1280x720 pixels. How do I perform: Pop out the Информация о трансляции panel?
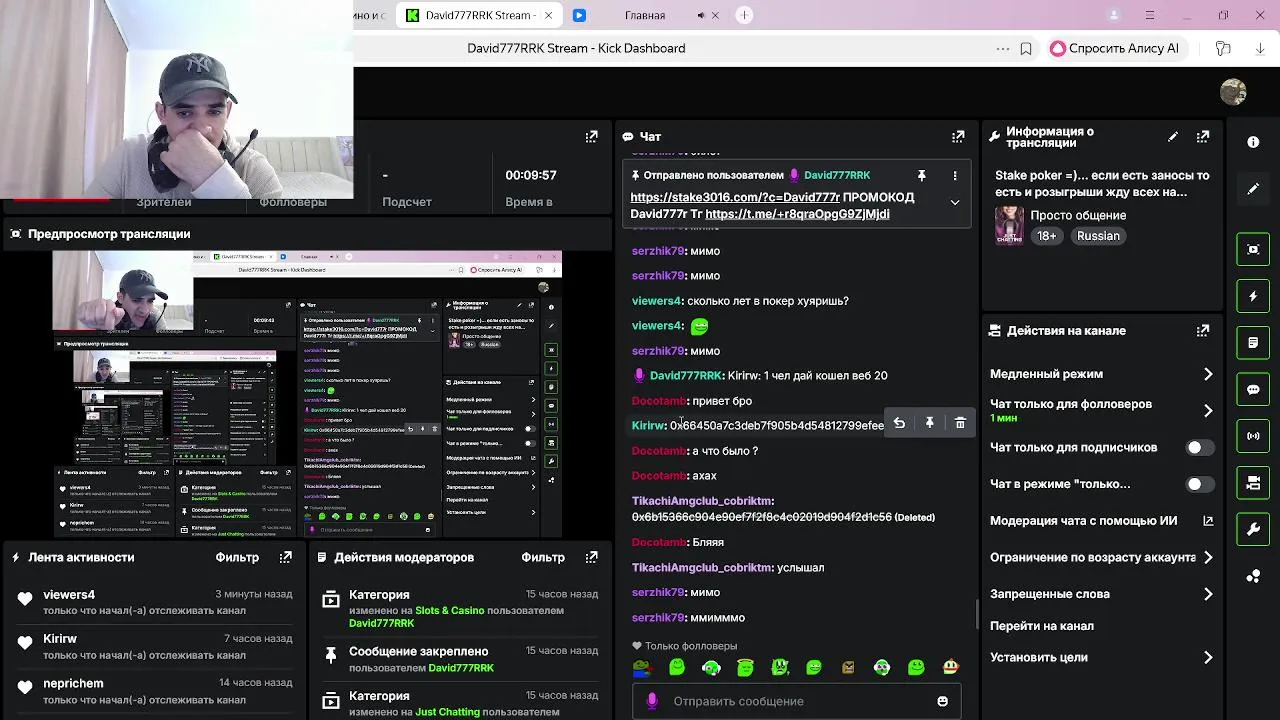1203,136
